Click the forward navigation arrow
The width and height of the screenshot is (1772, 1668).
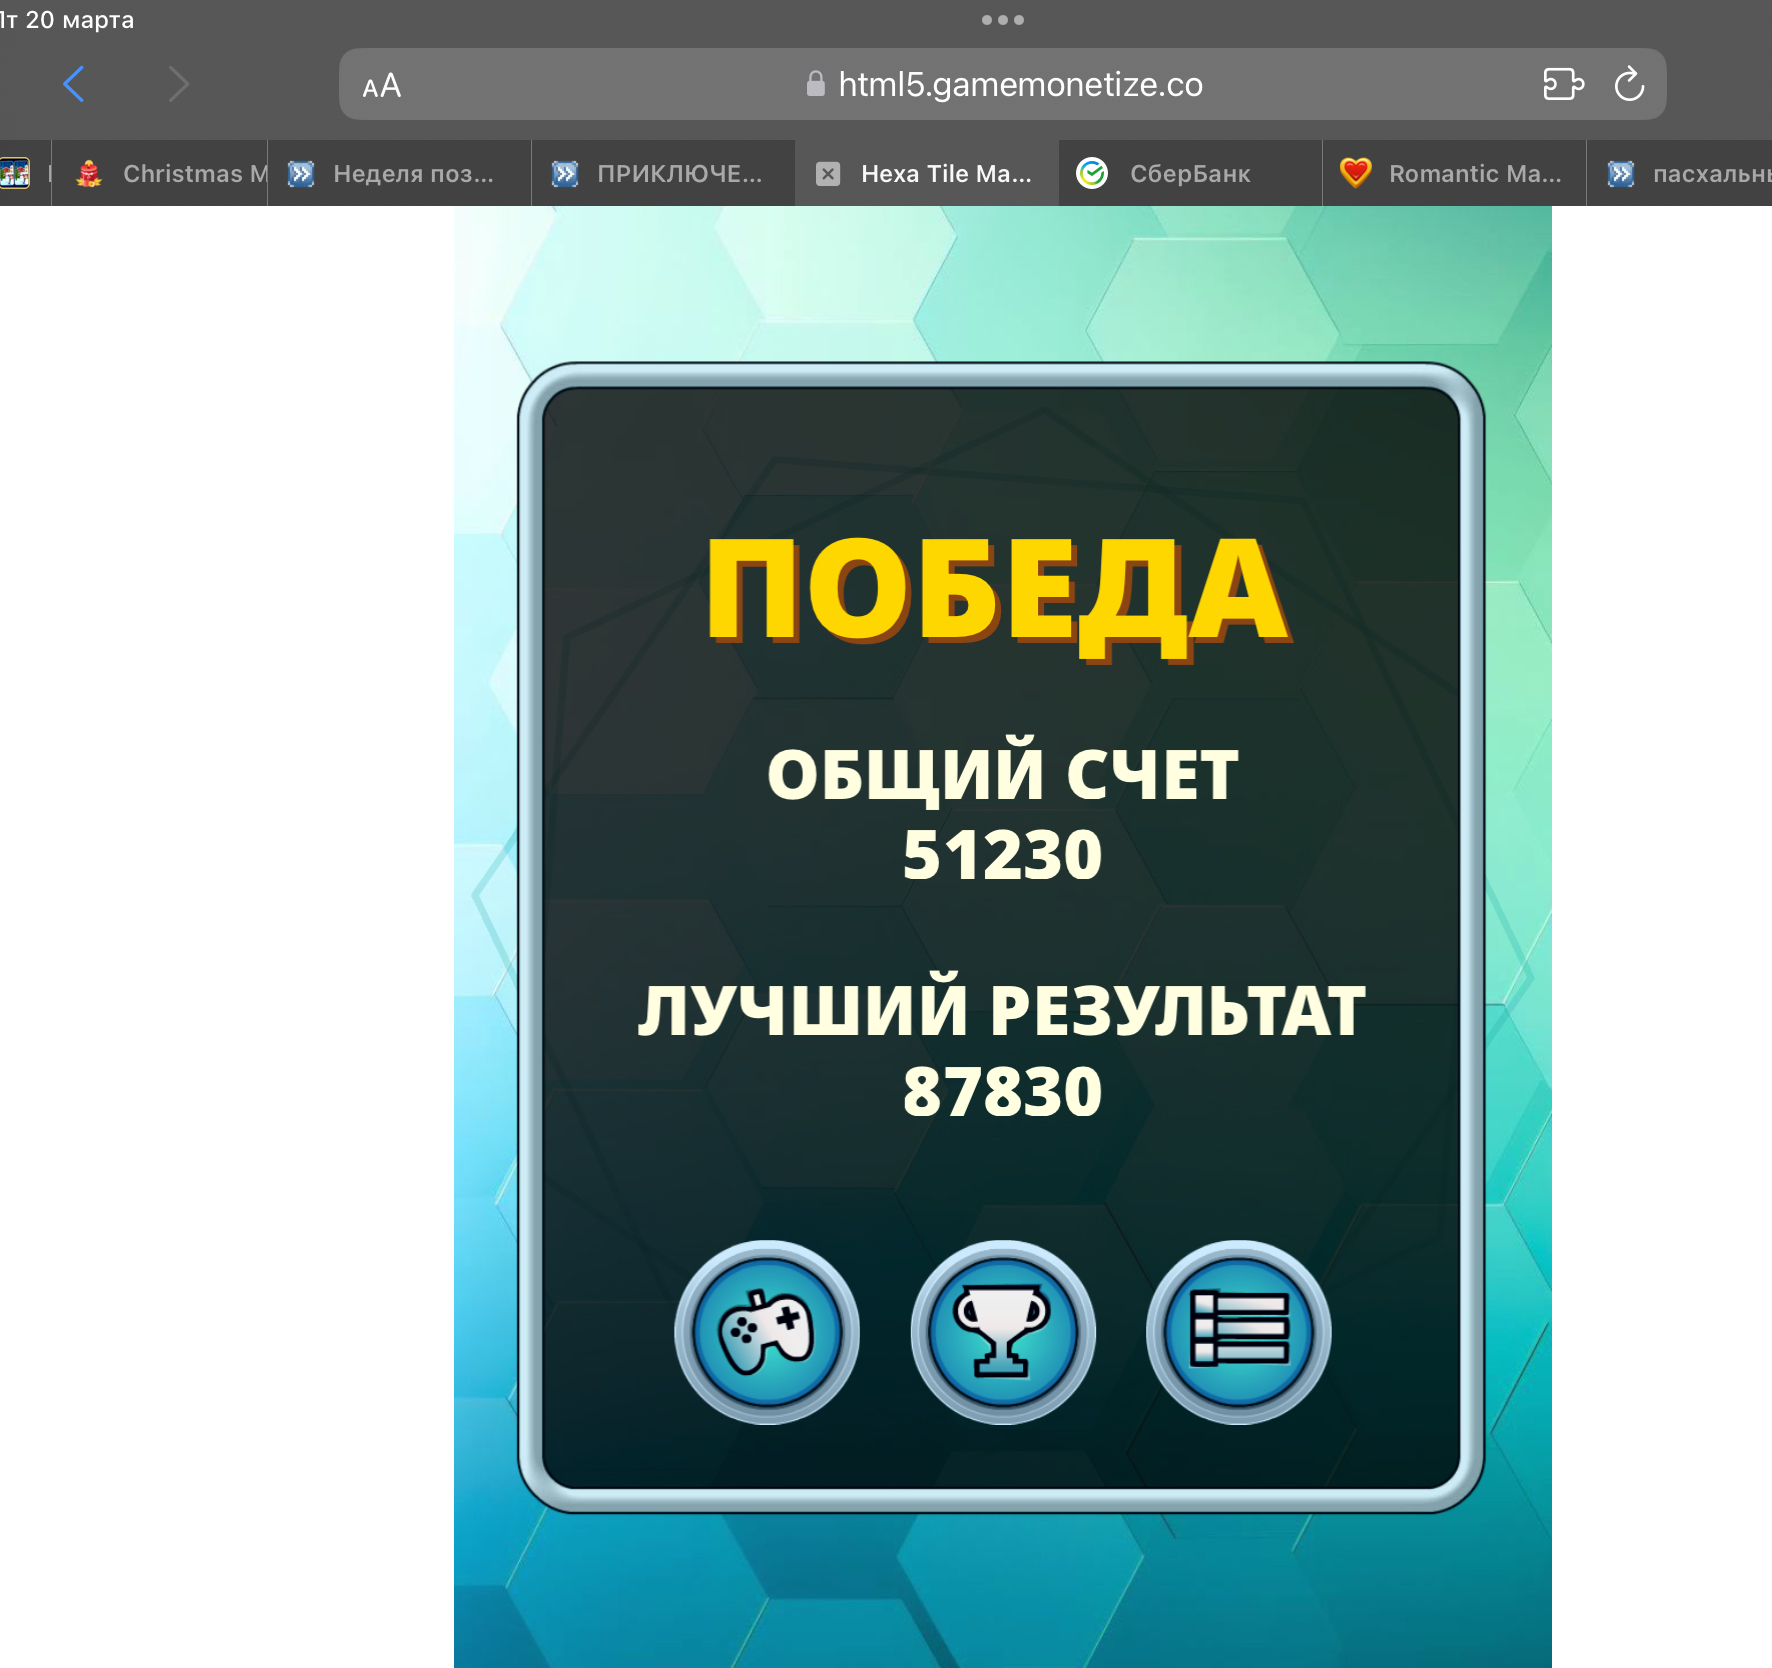178,84
